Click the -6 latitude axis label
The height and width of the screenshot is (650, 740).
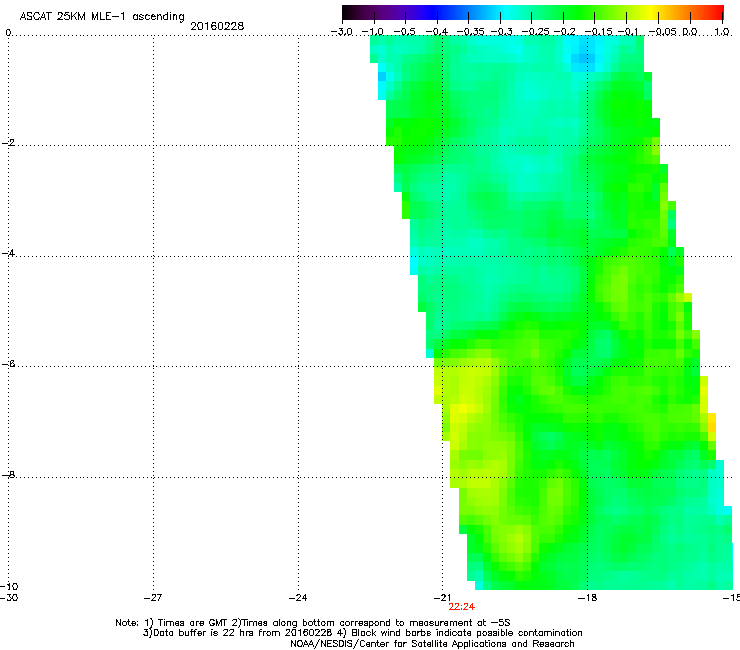(x=8, y=364)
